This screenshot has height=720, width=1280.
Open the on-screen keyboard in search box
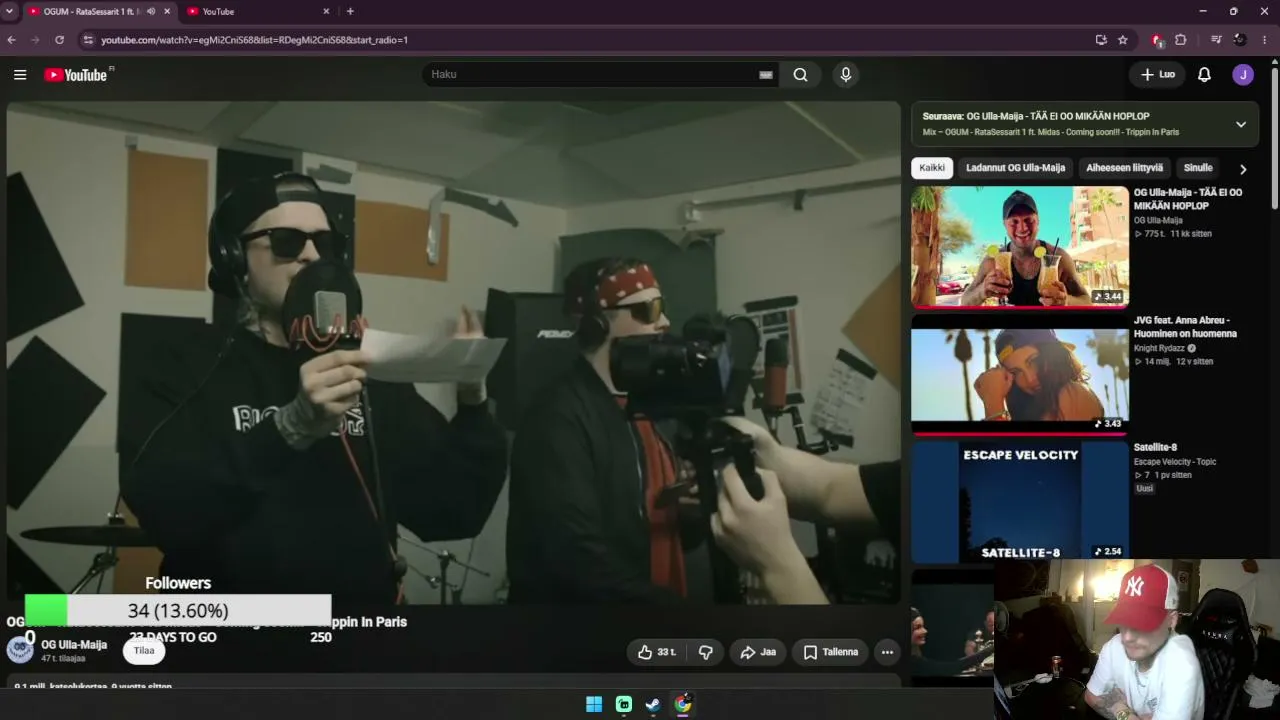click(x=766, y=75)
